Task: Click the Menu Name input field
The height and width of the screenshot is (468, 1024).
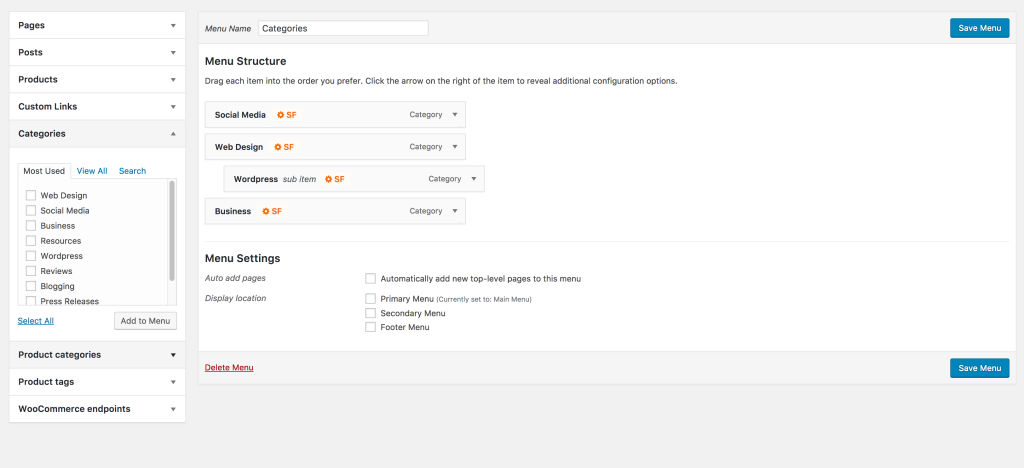Action: point(344,28)
